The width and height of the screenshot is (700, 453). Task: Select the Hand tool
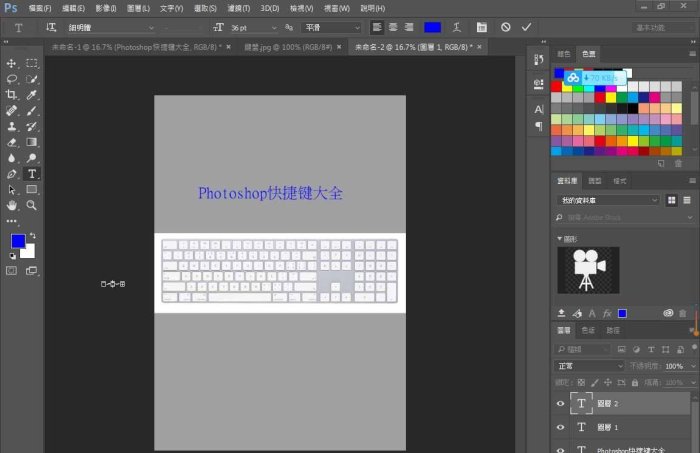coord(12,204)
